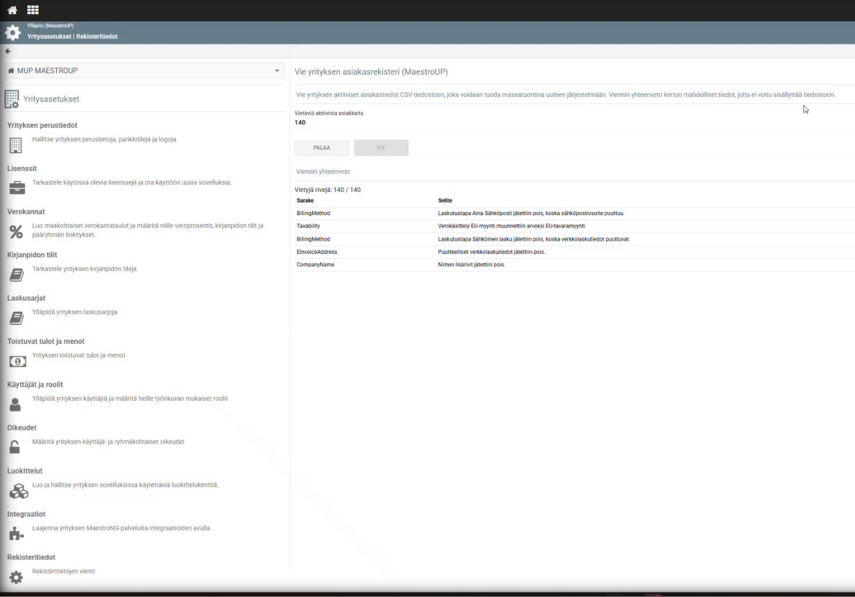This screenshot has height=597, width=855.
Task: Select the Luokittelut heading
Action: 25,471
